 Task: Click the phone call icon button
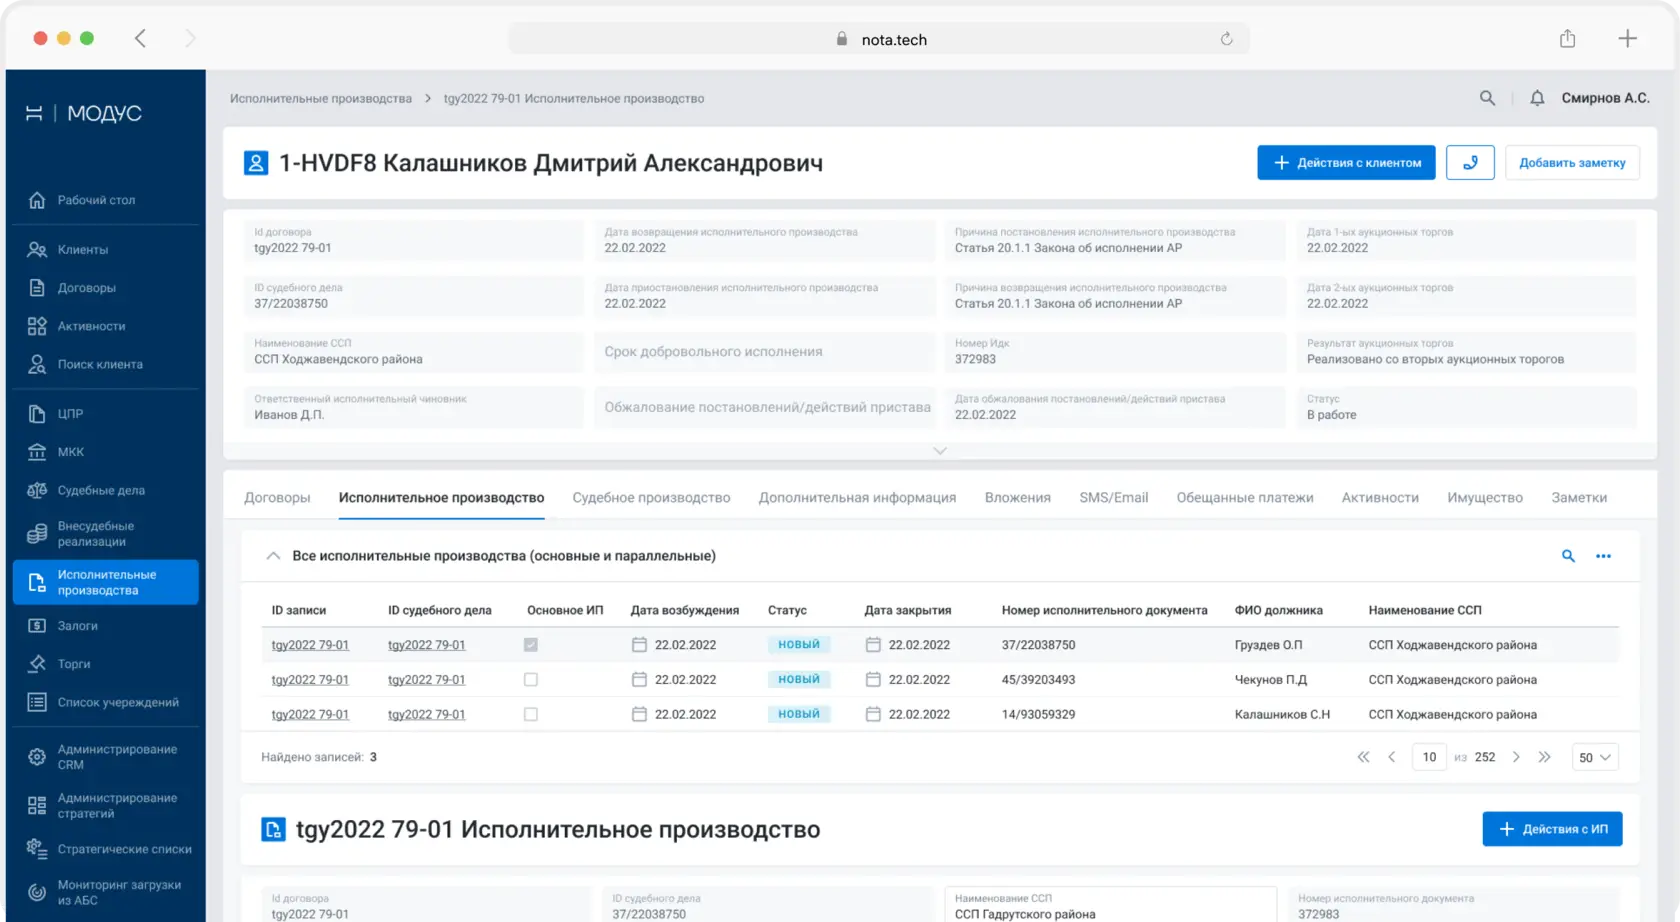coord(1470,163)
